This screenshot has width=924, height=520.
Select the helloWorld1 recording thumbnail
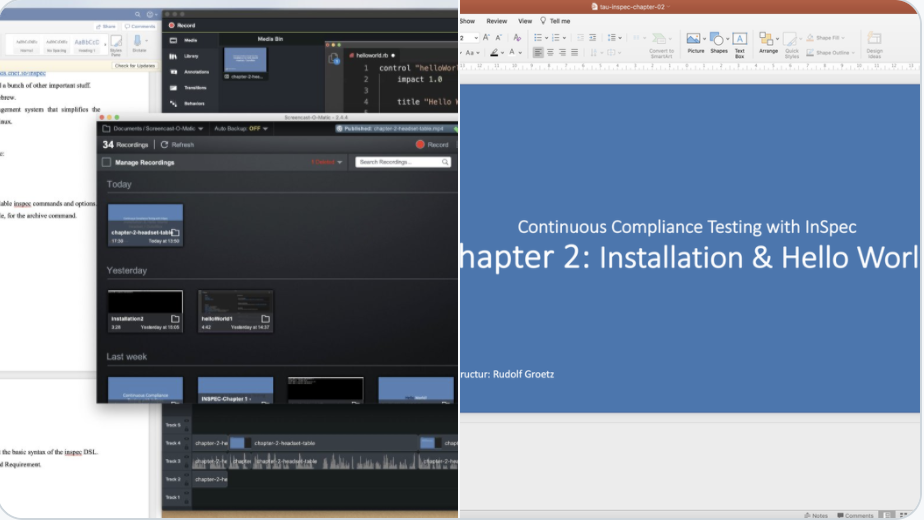(235, 311)
